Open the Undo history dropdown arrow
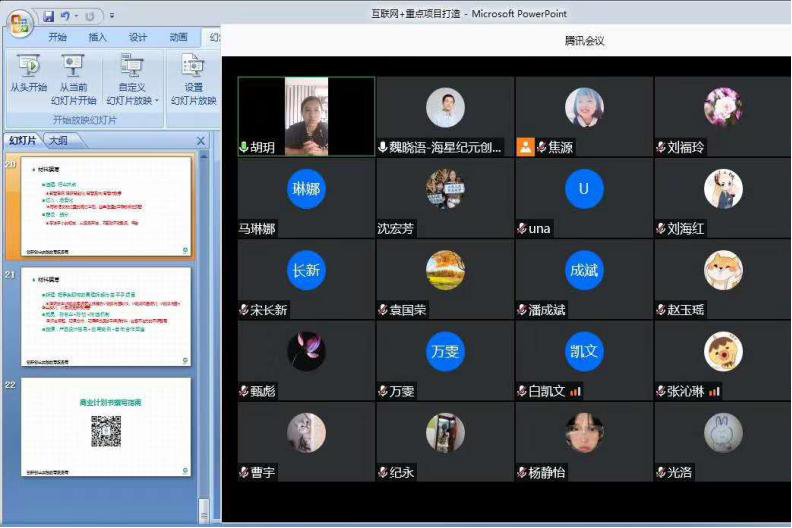 coord(76,16)
